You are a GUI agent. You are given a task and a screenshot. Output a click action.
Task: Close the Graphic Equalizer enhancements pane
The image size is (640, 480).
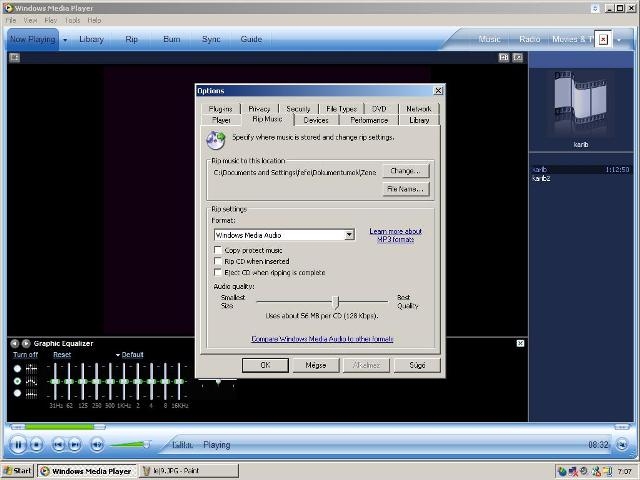coord(520,343)
